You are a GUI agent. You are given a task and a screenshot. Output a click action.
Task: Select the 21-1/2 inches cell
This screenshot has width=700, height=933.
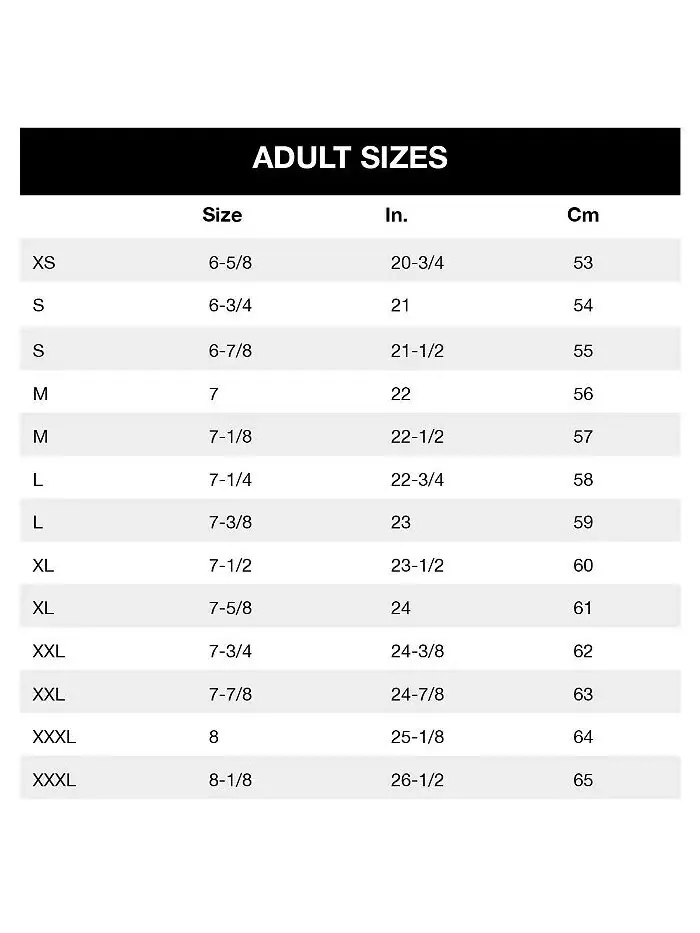(417, 350)
